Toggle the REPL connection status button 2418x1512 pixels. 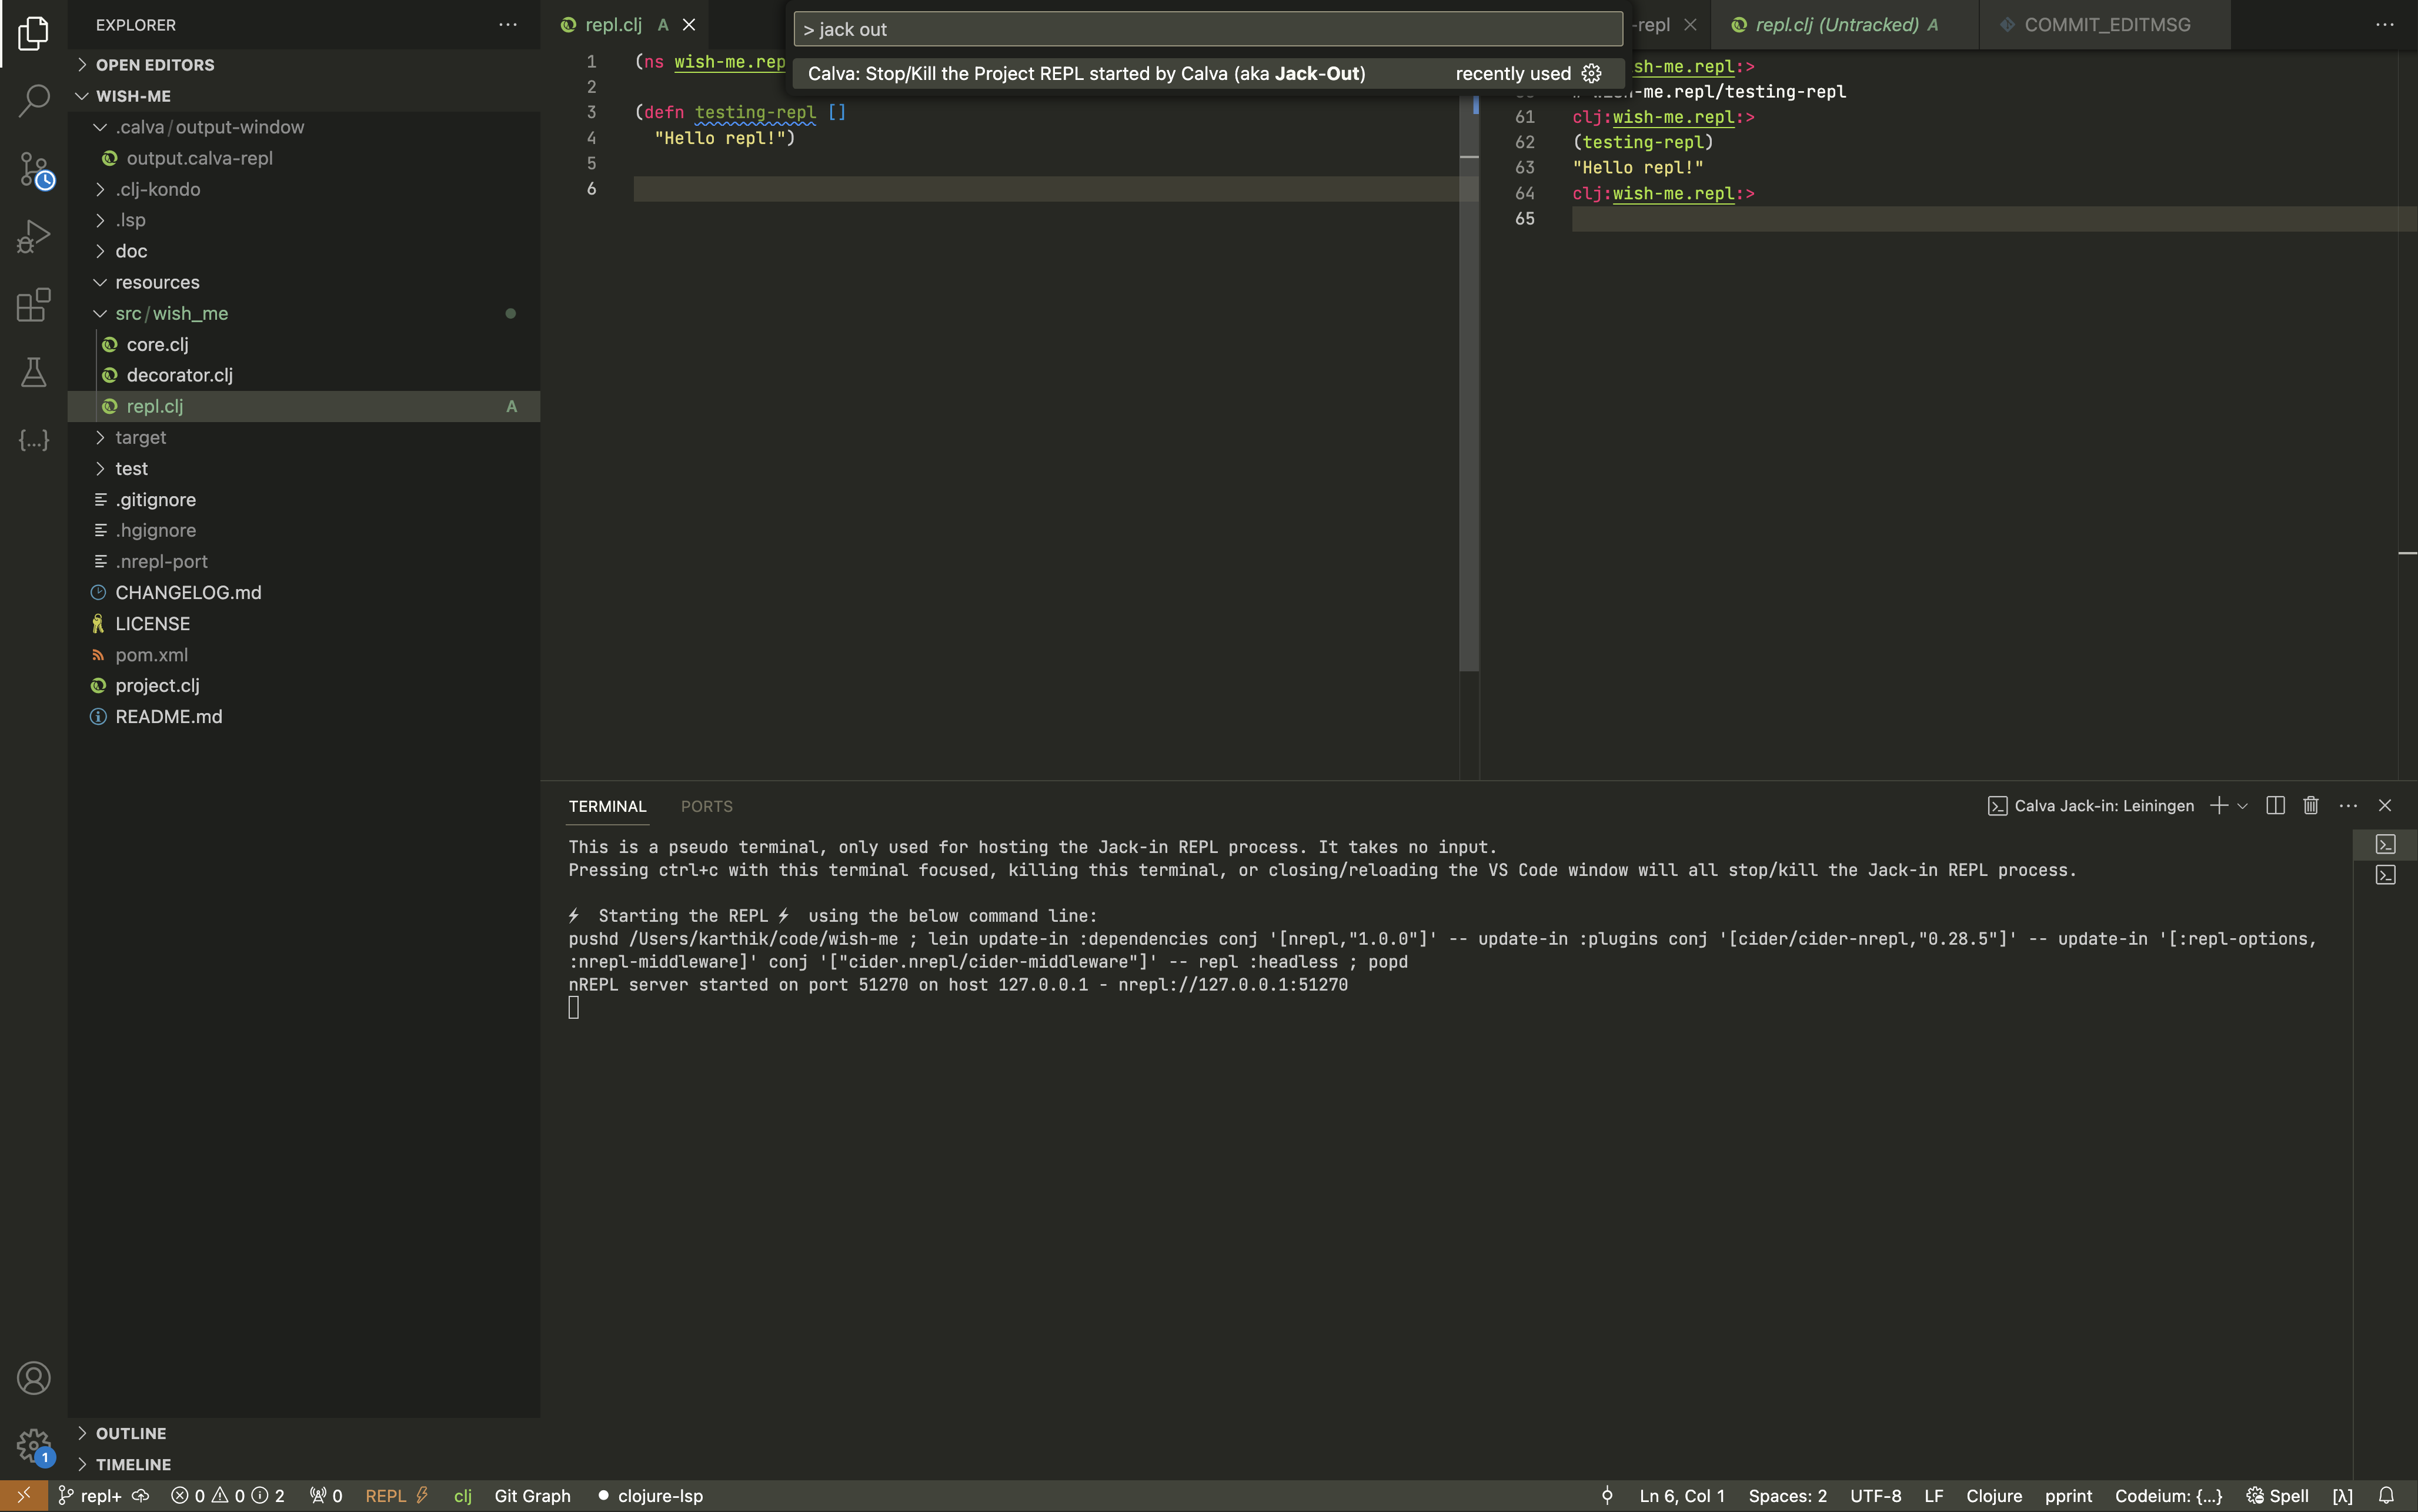(x=396, y=1496)
